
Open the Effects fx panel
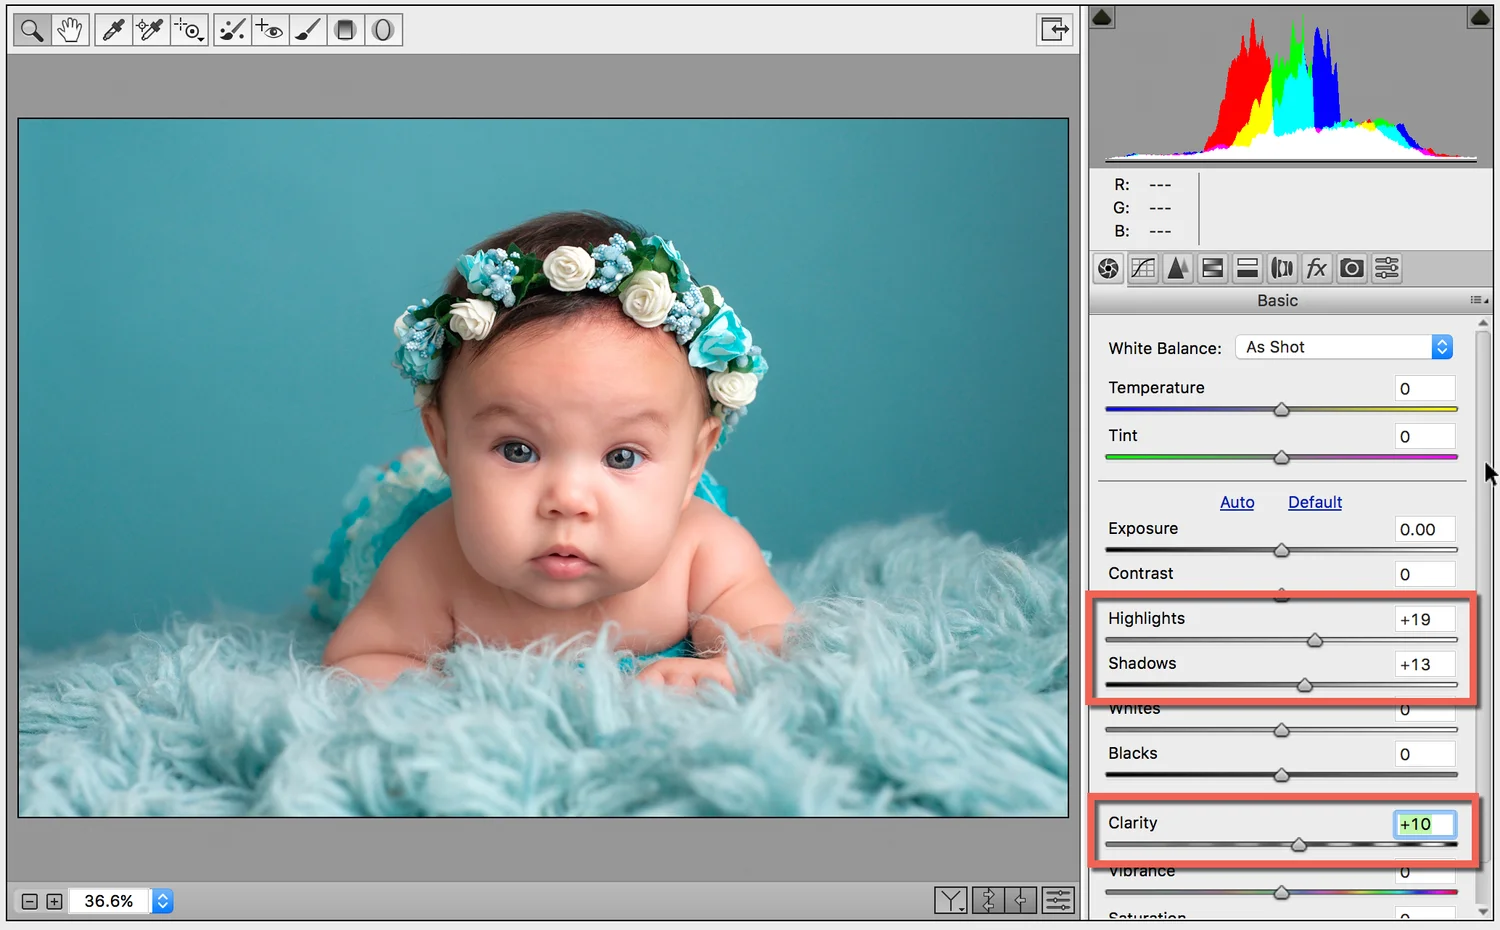coord(1317,268)
